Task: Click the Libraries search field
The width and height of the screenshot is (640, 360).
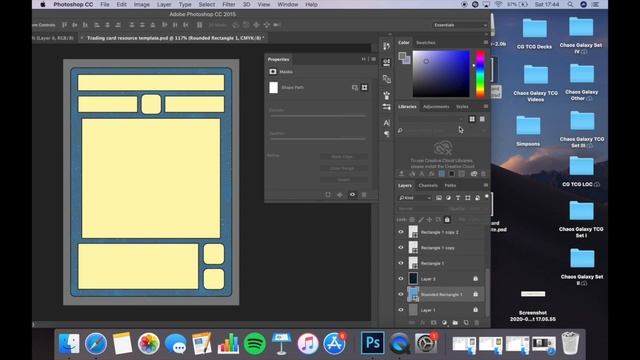Action: click(442, 131)
